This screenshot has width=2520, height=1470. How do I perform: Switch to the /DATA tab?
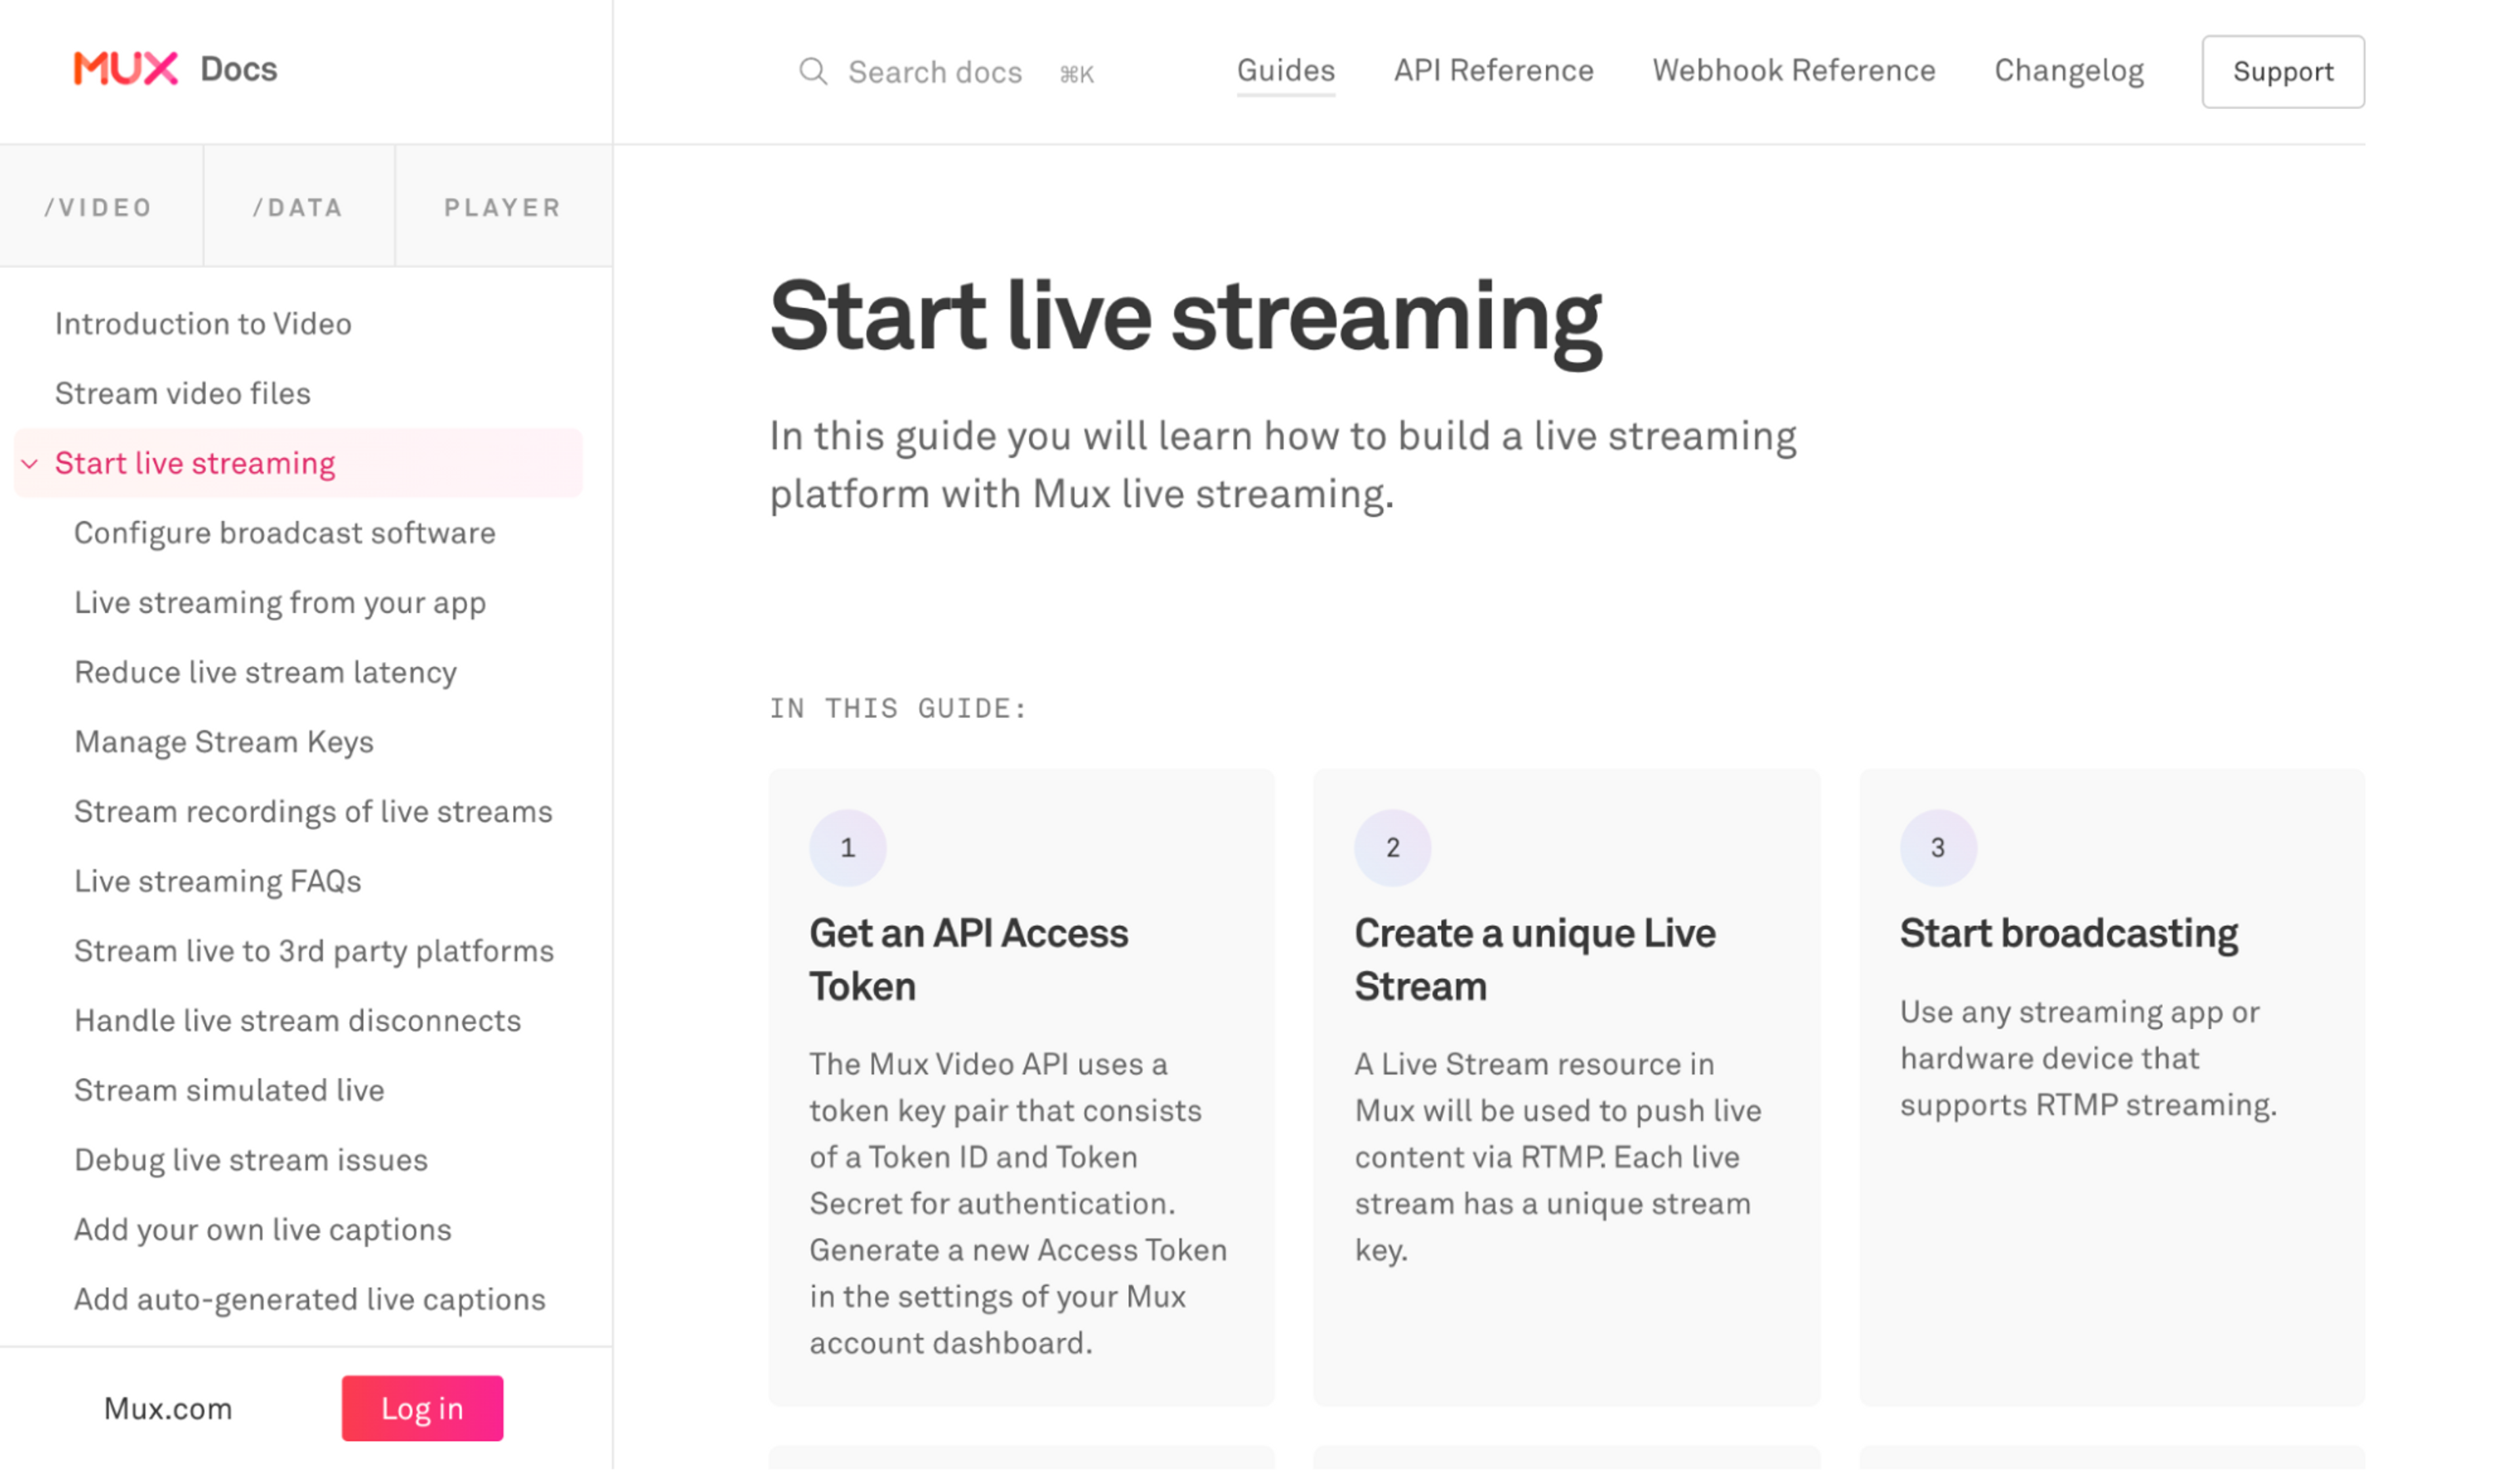[x=299, y=207]
